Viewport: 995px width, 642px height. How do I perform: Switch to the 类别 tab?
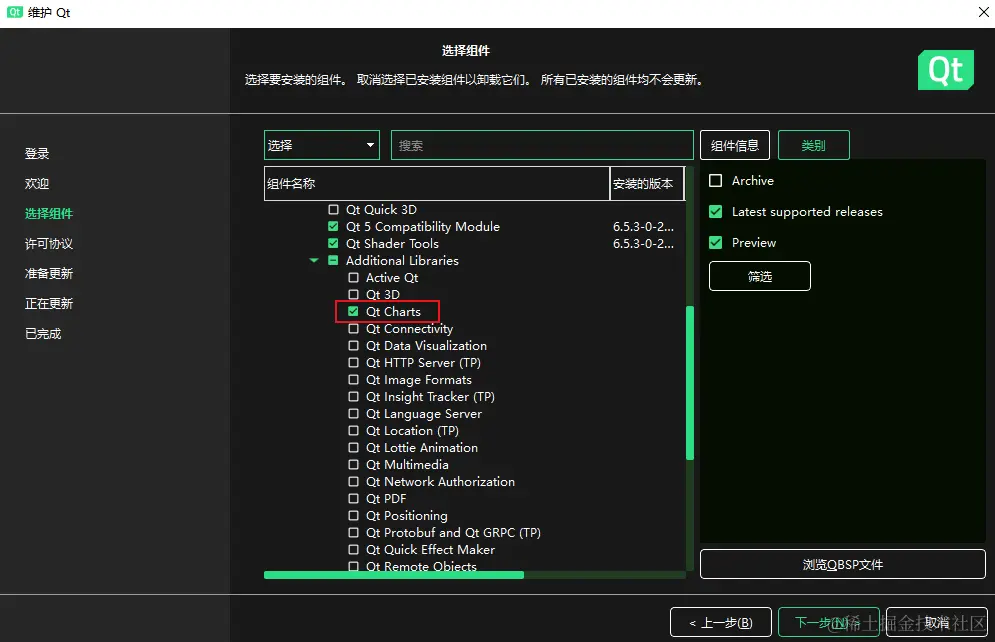coord(814,145)
